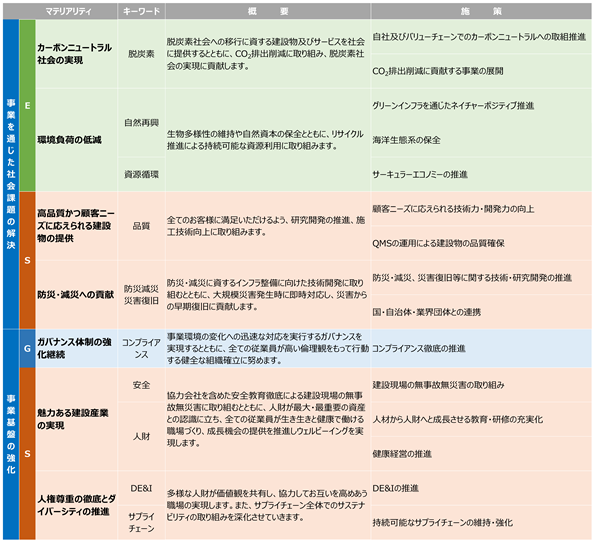Click the 顧客ニーズに応えられる技術力・開発力の向上 cell
593x541 pixels.
[481, 209]
